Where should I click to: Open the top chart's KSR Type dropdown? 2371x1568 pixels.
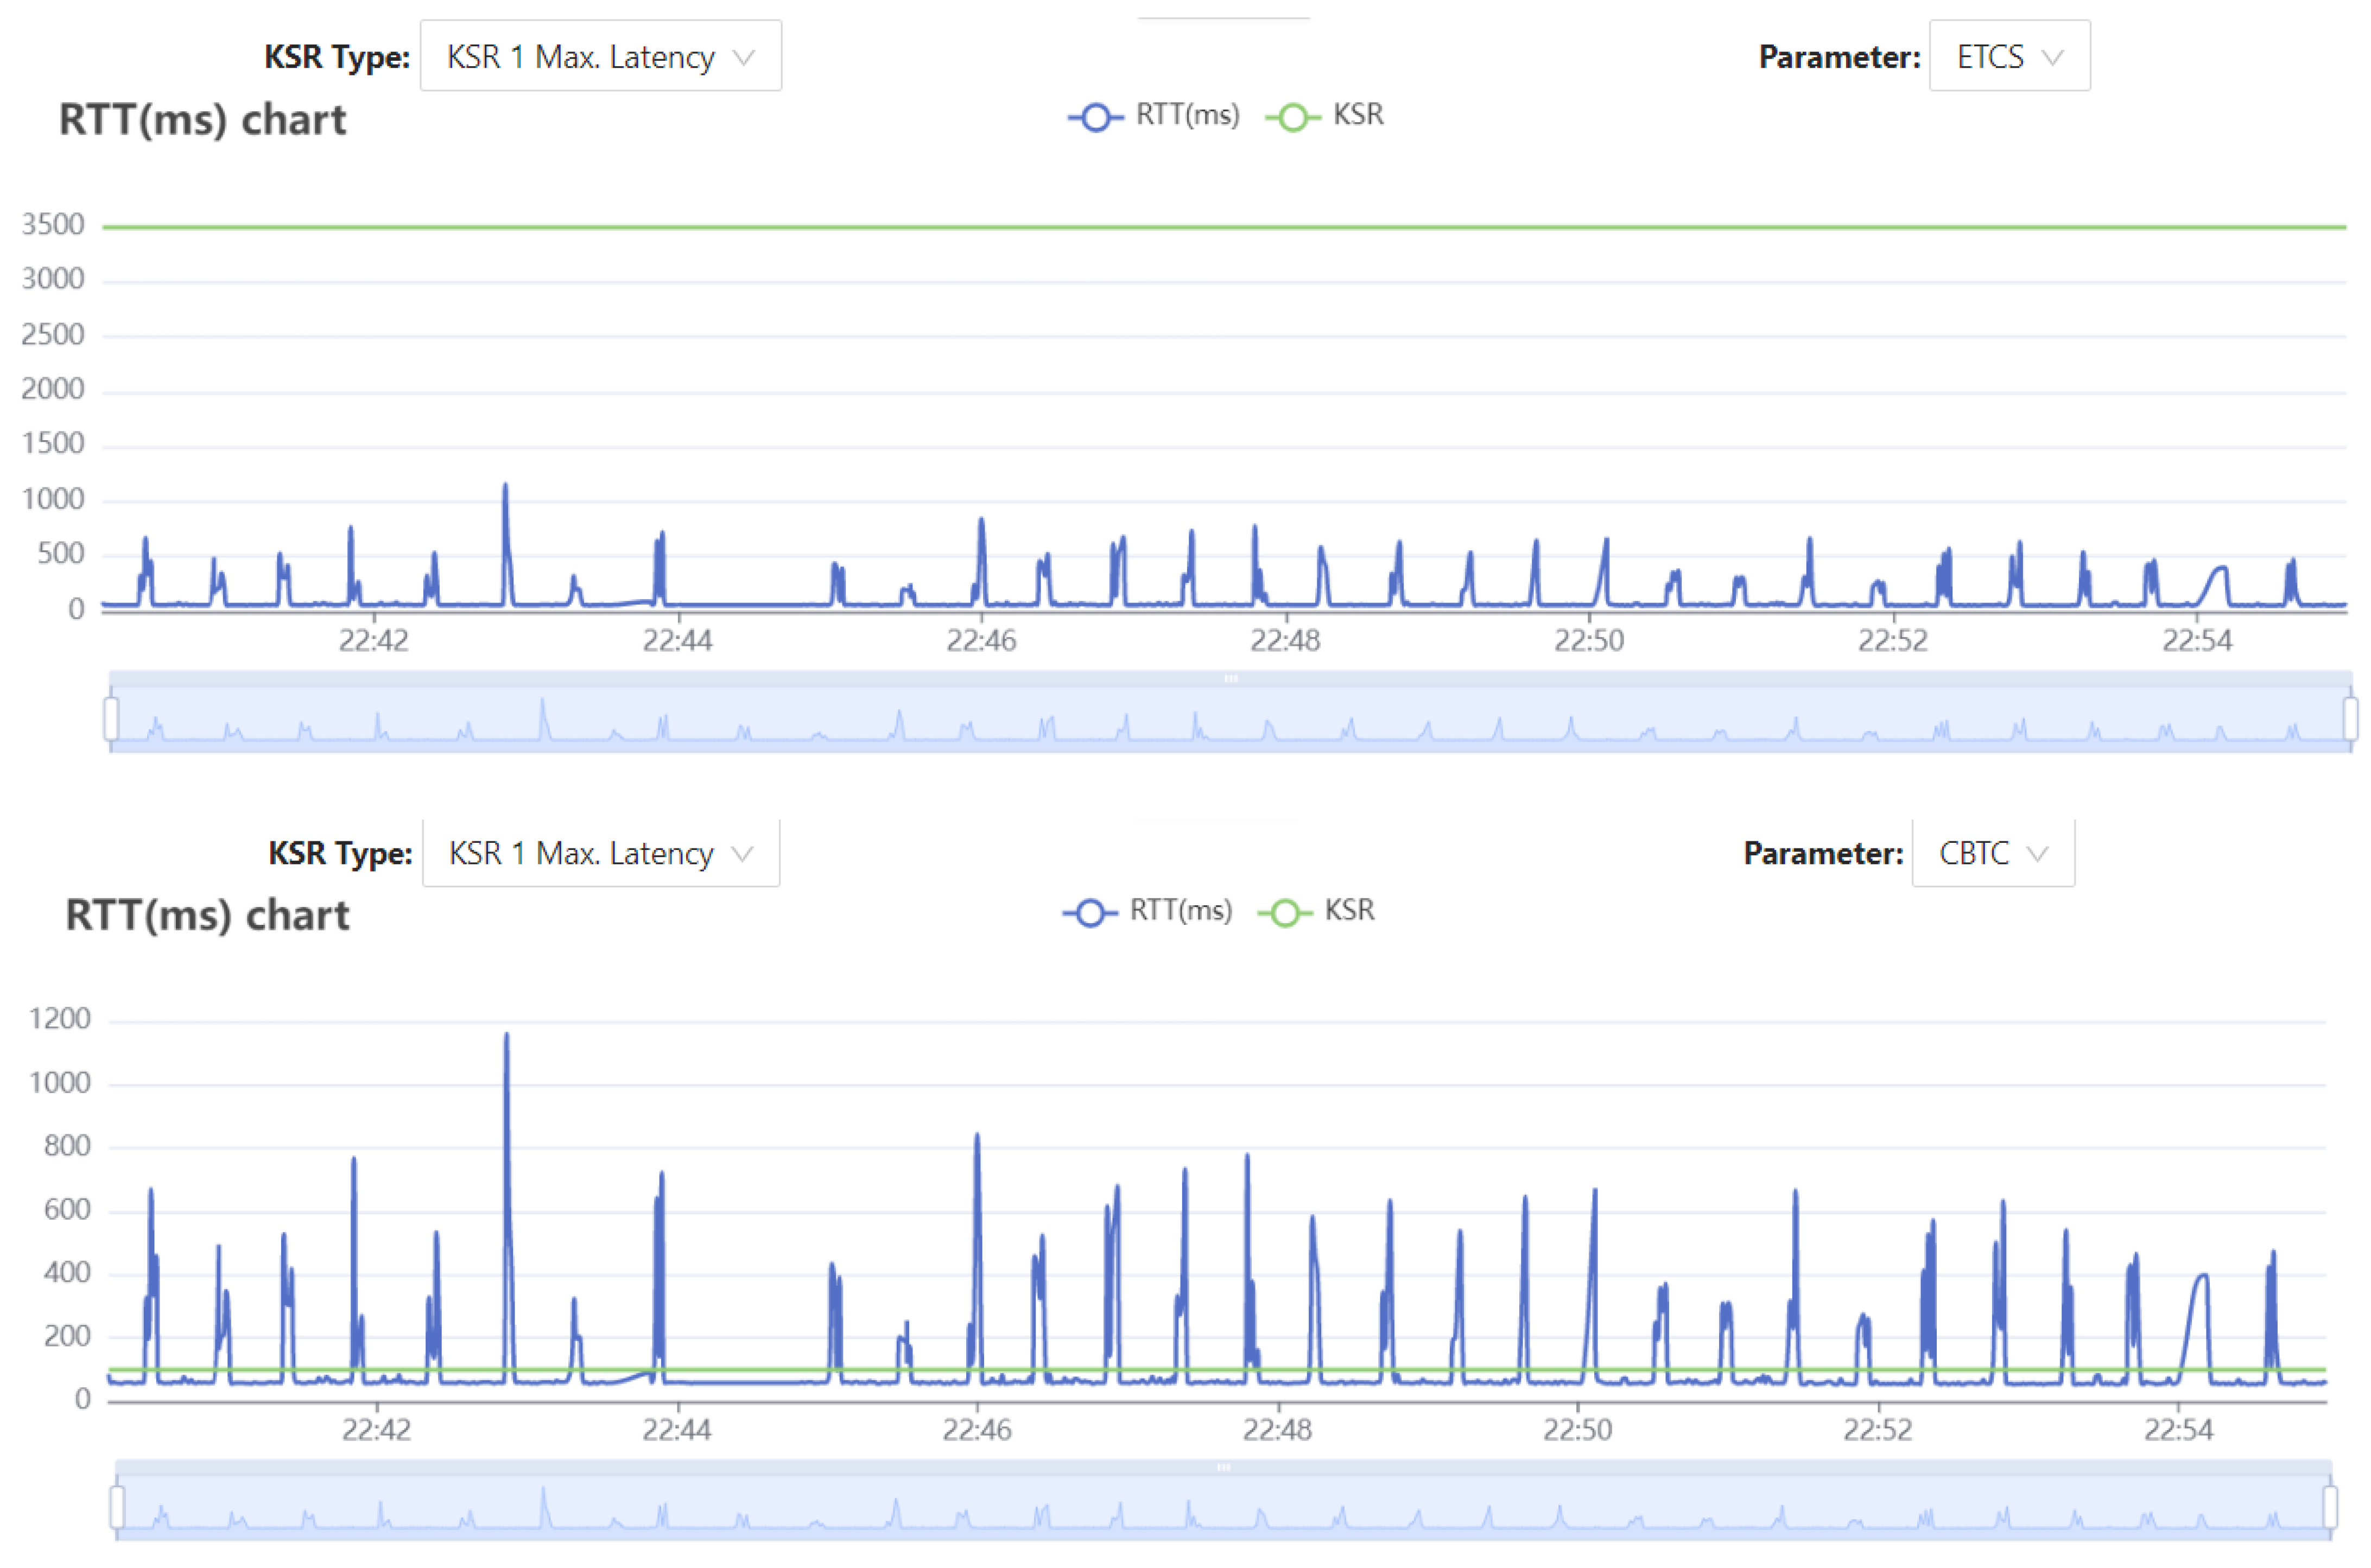[x=600, y=57]
